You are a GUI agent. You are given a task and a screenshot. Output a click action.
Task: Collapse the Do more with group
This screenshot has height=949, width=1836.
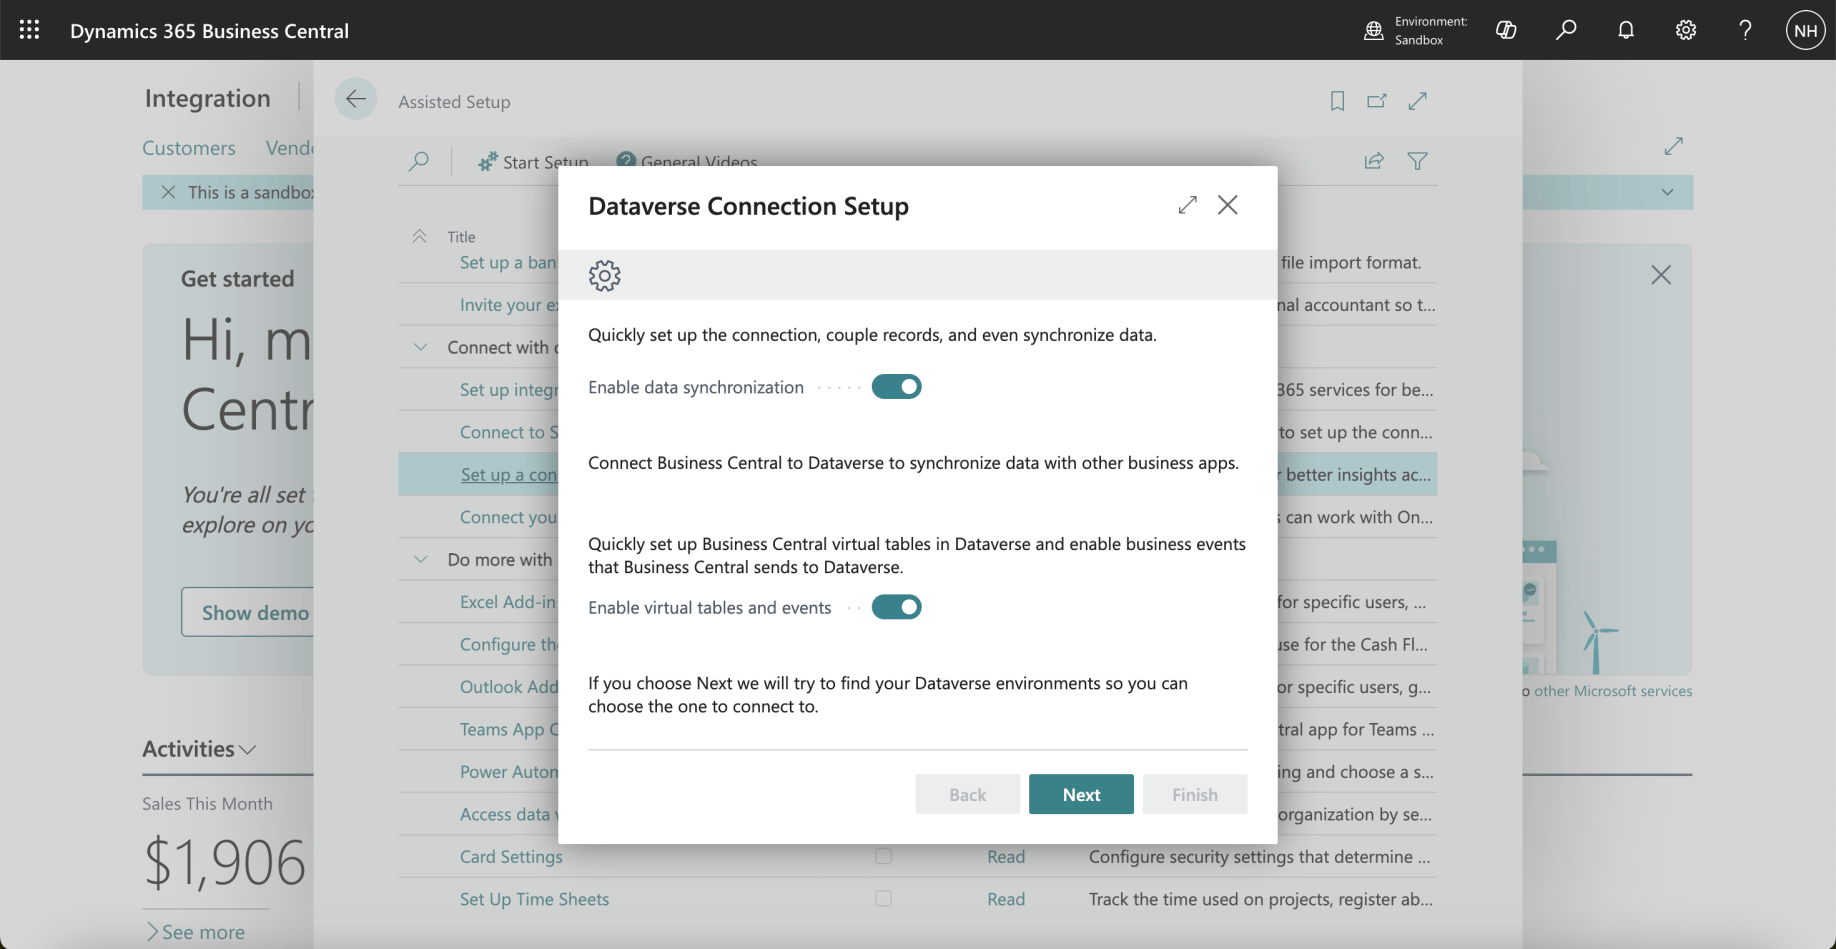pos(421,559)
